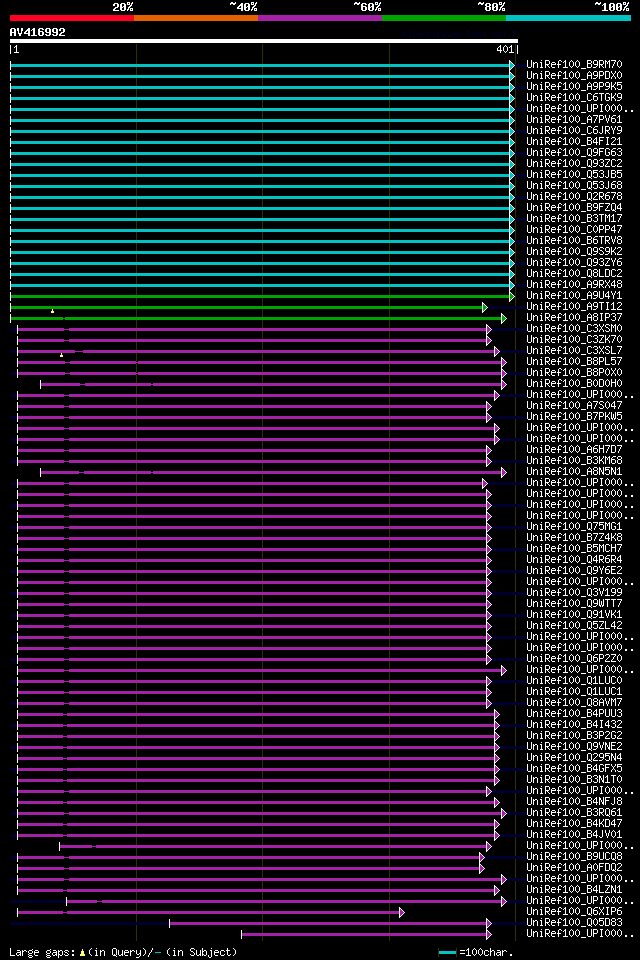Select UniRef100_B4PUU3 hit

(574, 714)
